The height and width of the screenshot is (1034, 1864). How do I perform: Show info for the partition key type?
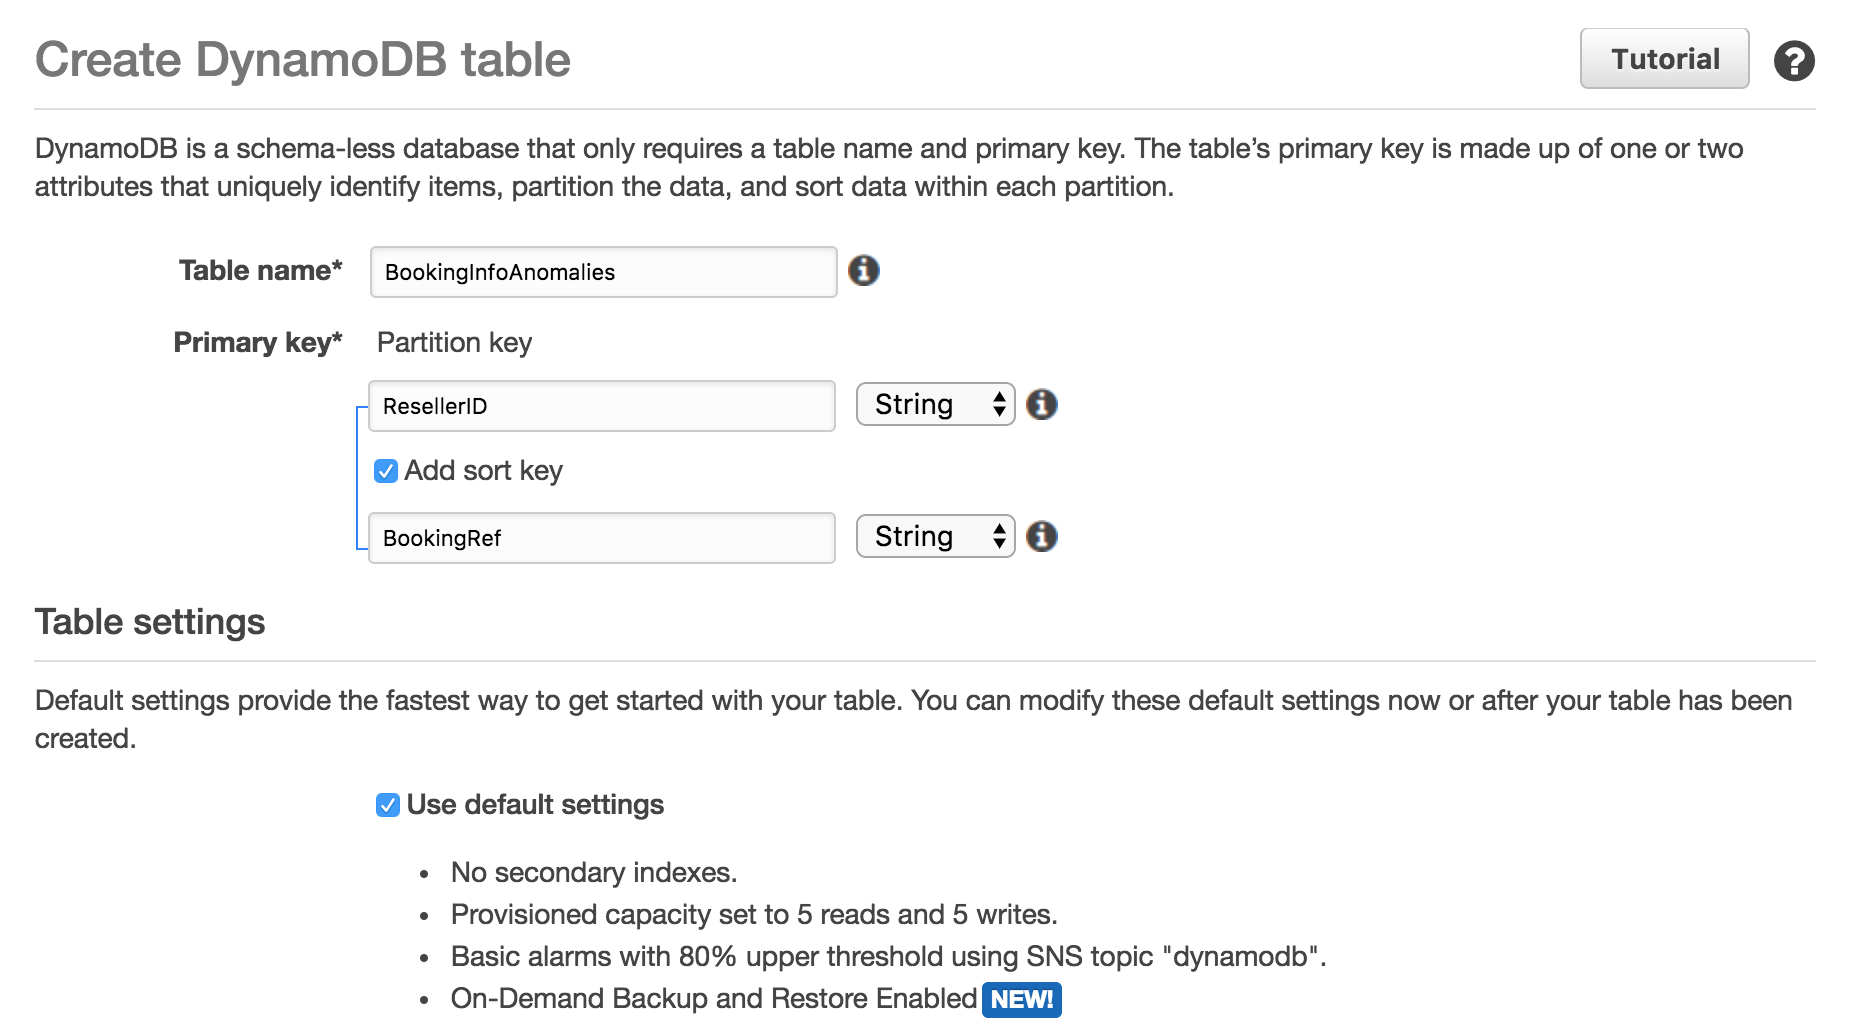point(1042,405)
